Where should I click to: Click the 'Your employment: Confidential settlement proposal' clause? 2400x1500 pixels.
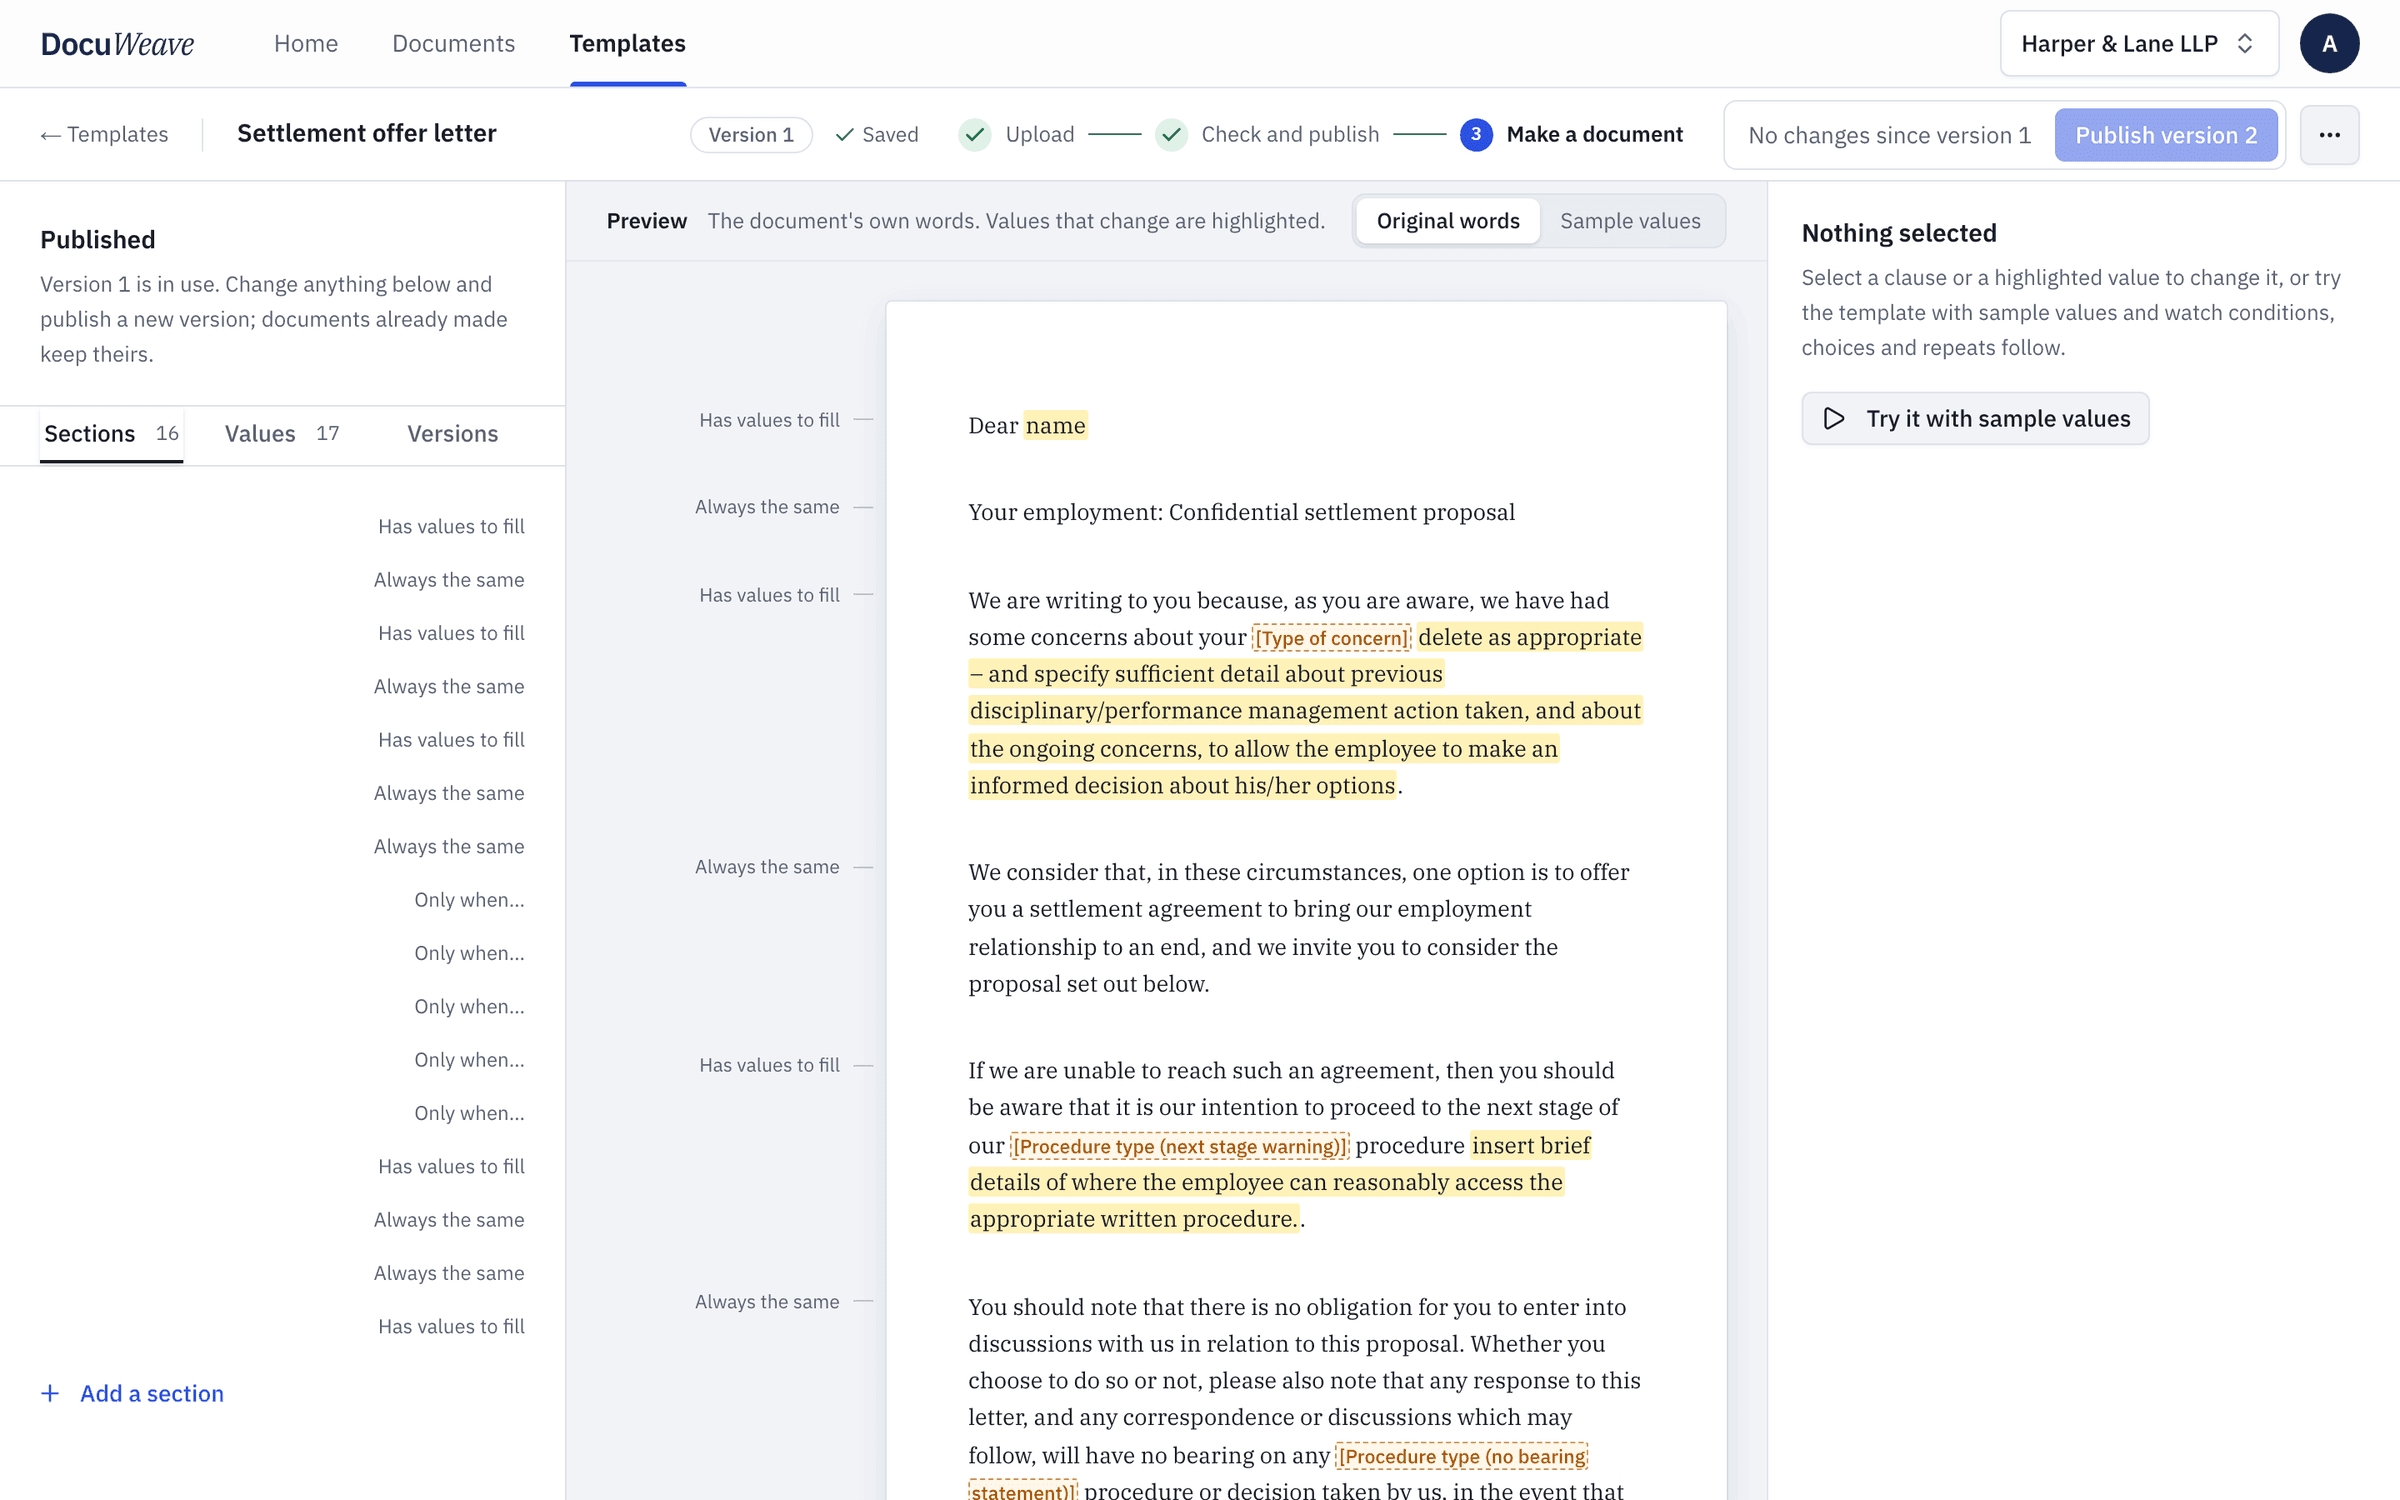pyautogui.click(x=1241, y=512)
